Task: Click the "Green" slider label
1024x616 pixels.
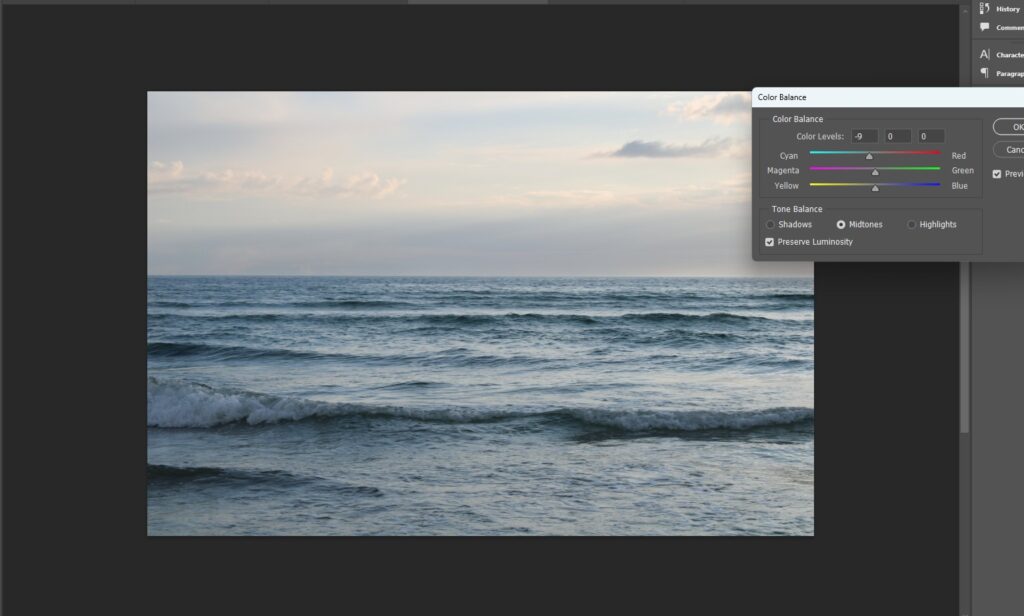Action: point(963,170)
